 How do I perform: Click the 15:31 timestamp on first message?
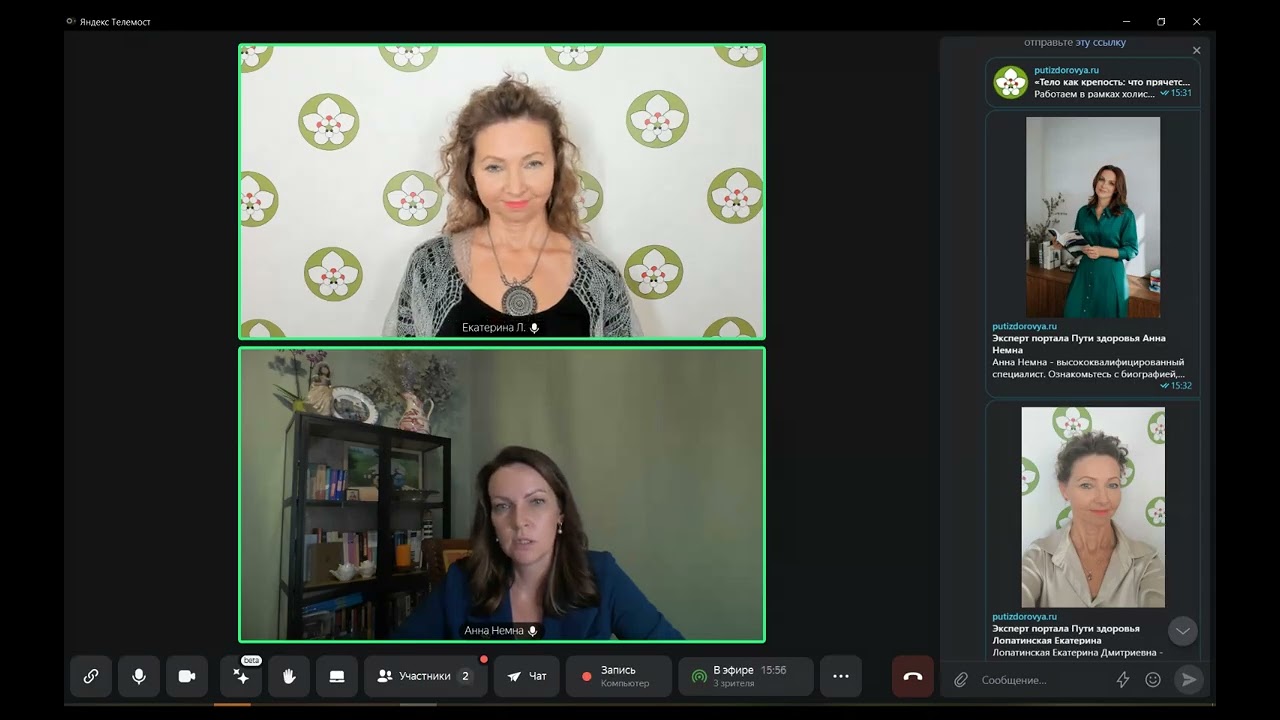pyautogui.click(x=1181, y=93)
